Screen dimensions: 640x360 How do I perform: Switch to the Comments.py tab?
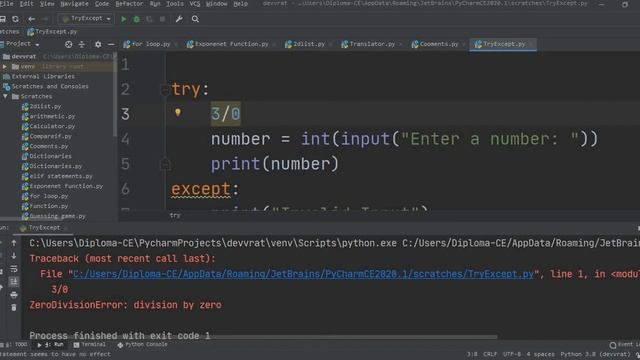click(x=438, y=44)
